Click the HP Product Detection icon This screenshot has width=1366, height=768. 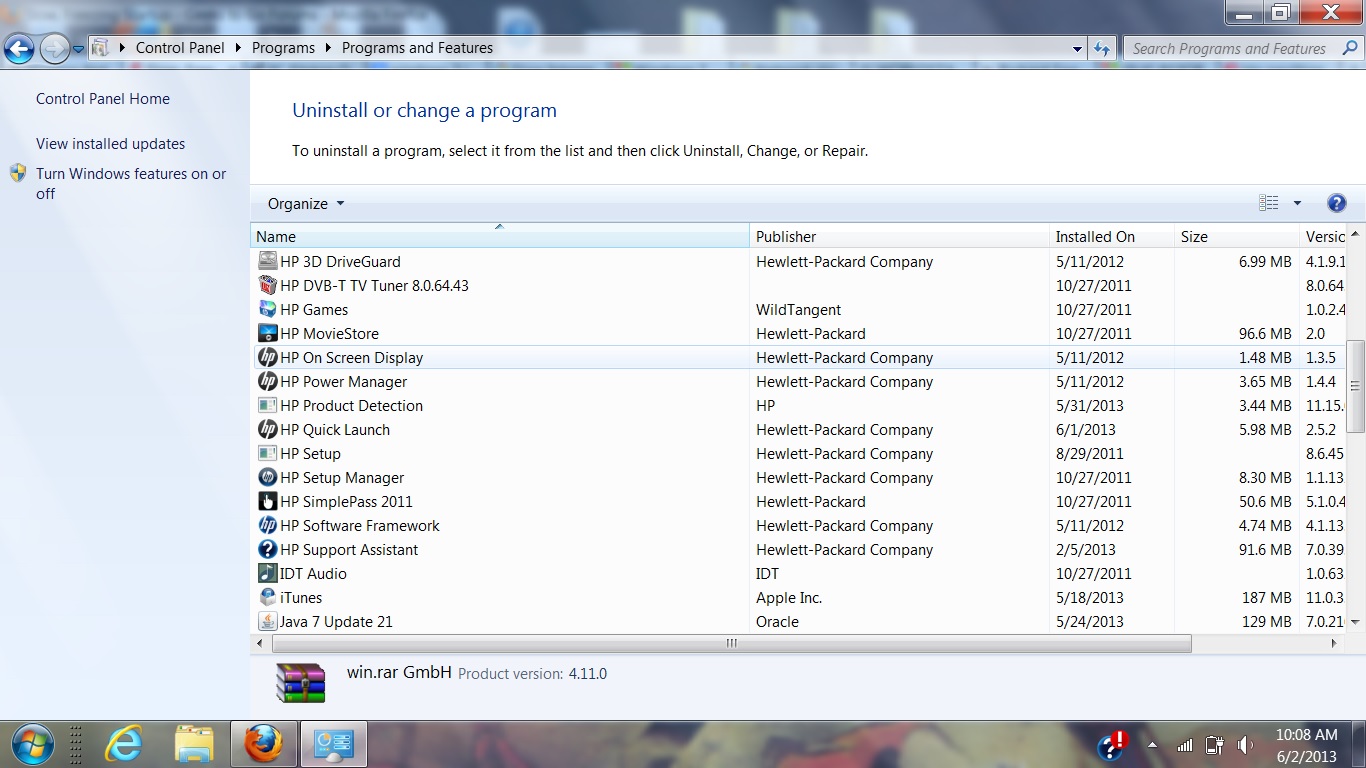[267, 405]
